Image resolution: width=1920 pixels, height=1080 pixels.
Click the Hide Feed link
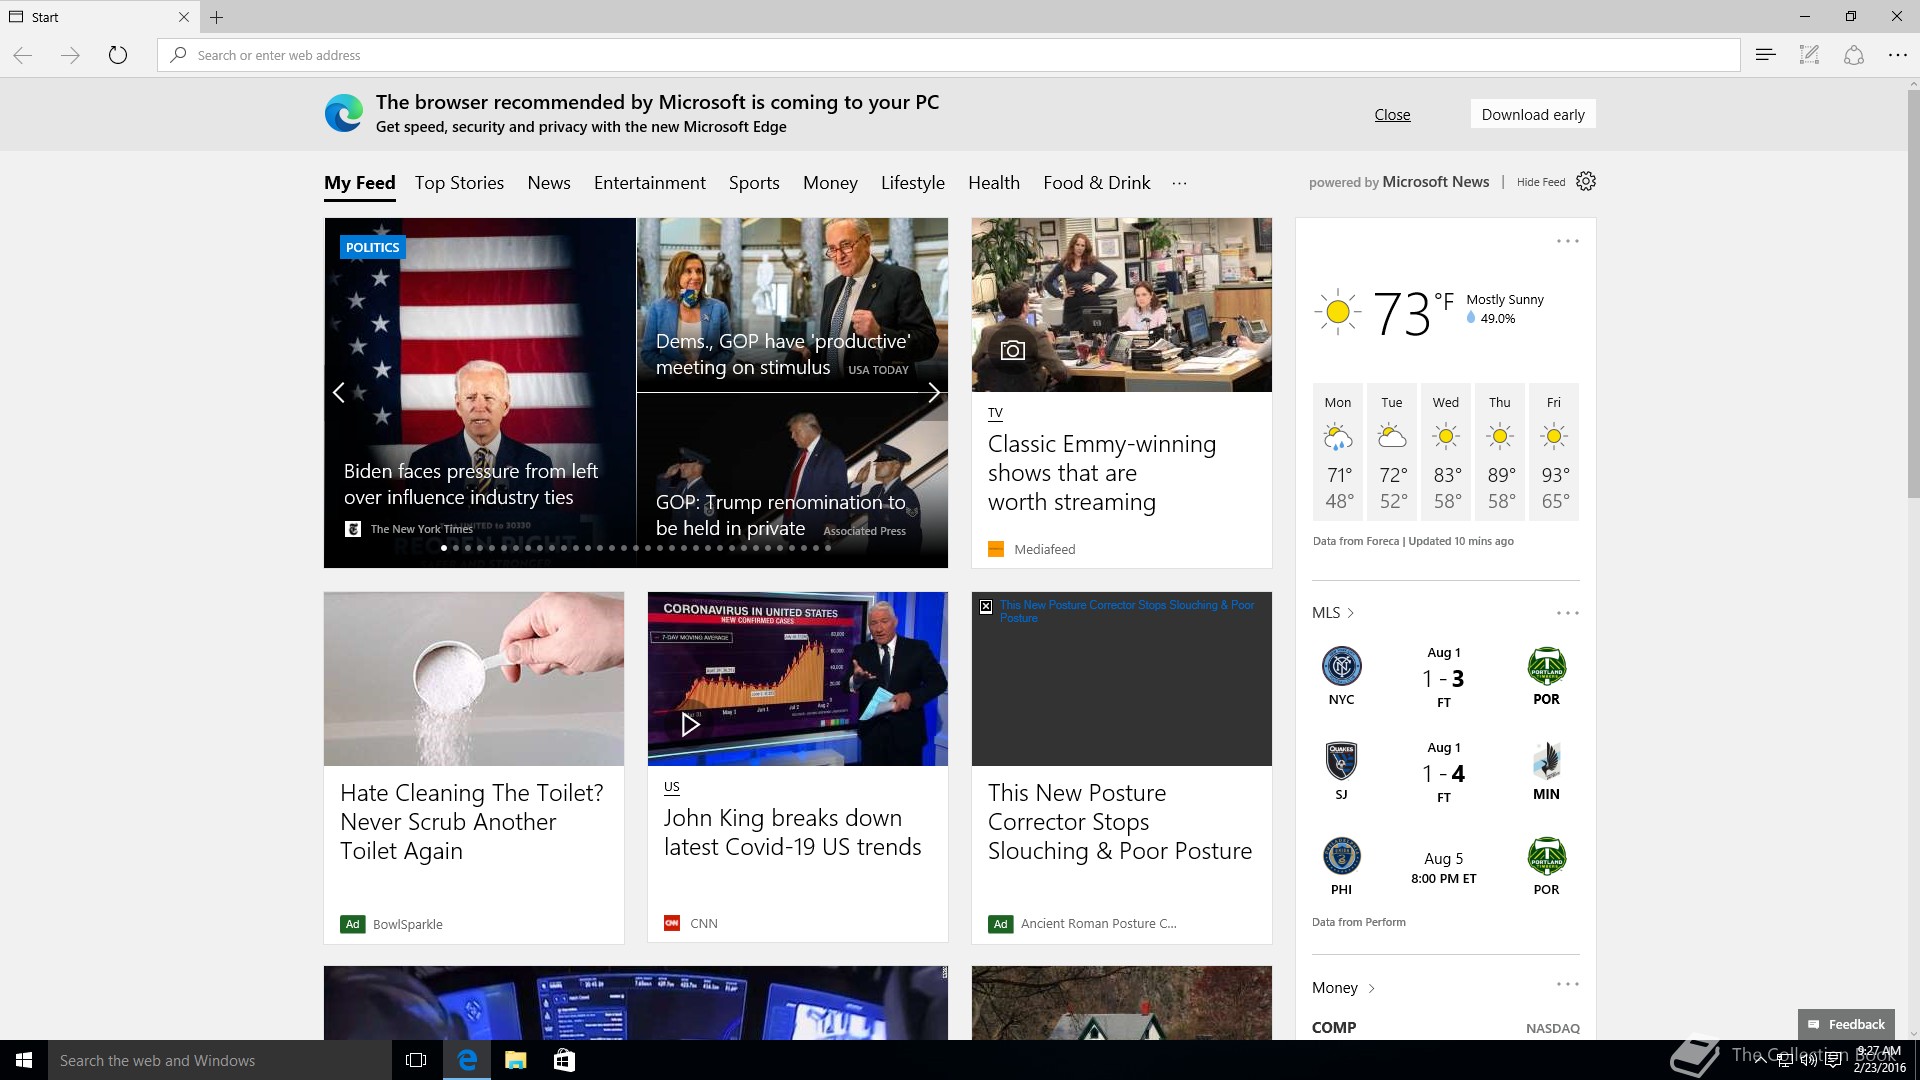tap(1541, 182)
